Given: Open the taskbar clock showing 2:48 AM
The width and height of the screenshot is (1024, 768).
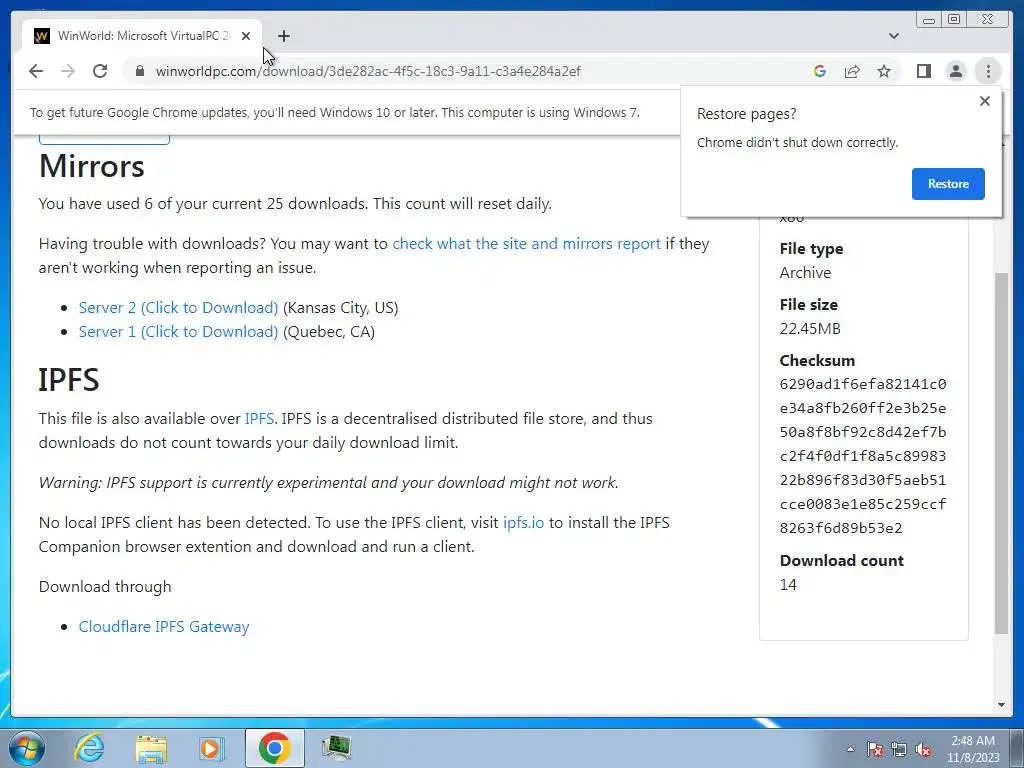Looking at the screenshot, I should point(973,749).
